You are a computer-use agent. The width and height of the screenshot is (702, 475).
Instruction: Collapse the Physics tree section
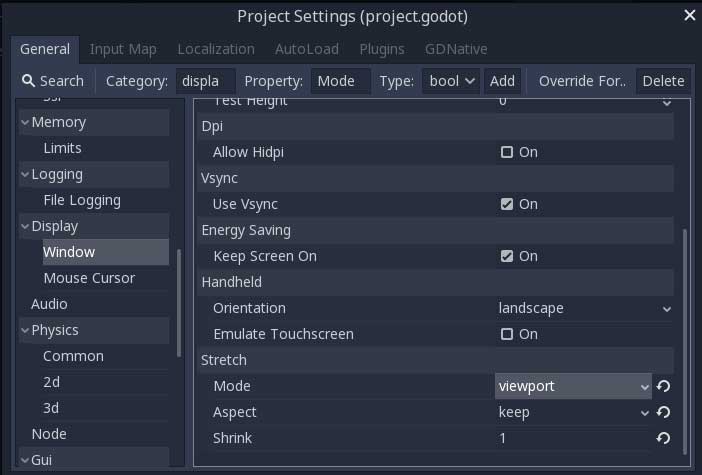pyautogui.click(x=25, y=331)
